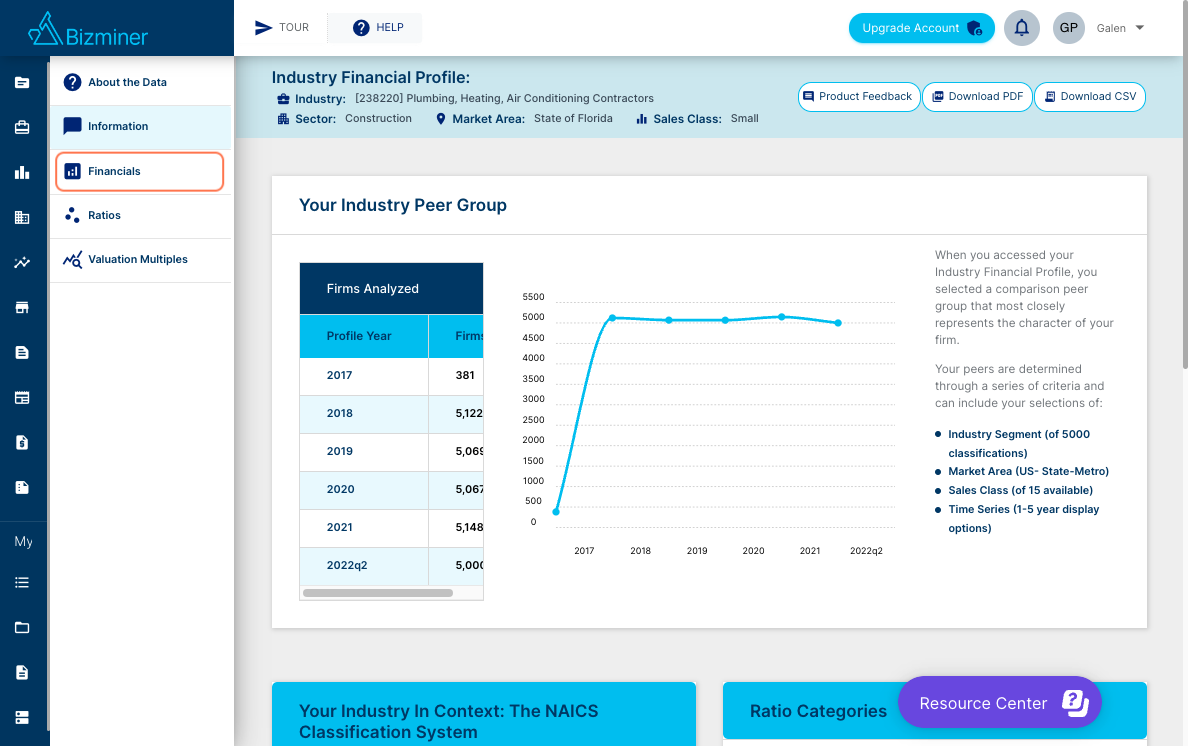Screen dimensions: 1188x746
Task: Open the briefcase icon in left rail
Action: coord(22,127)
